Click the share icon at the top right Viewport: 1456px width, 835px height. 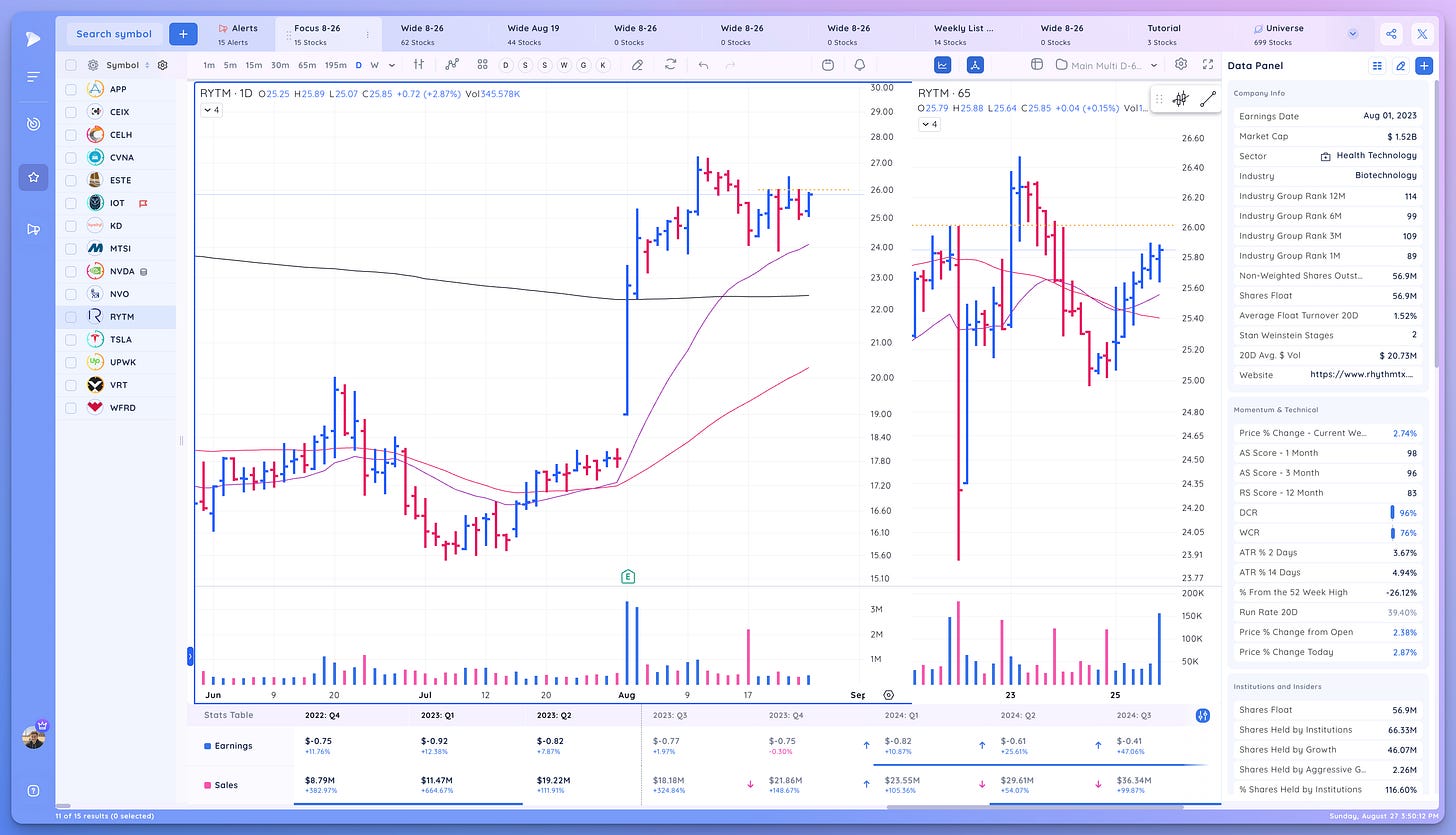click(1391, 34)
